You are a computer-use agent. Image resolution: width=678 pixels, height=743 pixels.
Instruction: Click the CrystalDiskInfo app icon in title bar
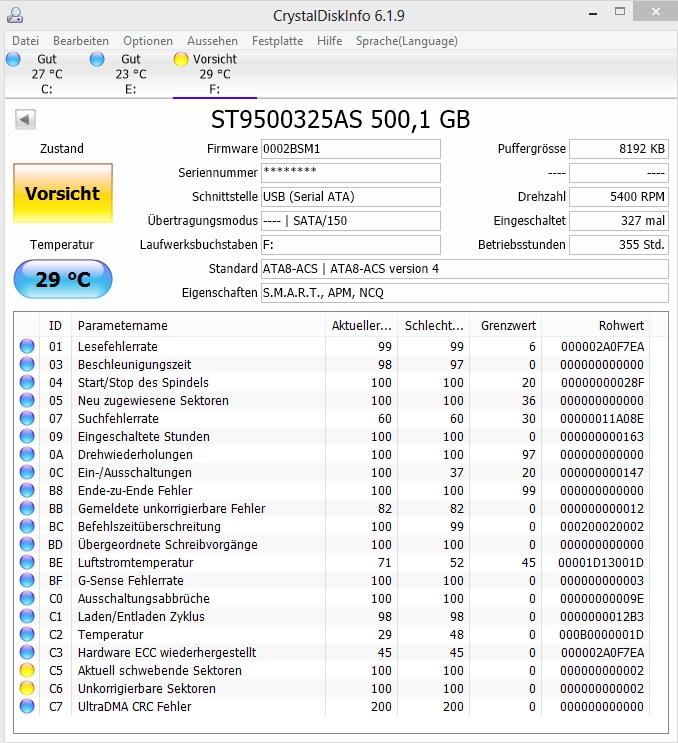[15, 15]
